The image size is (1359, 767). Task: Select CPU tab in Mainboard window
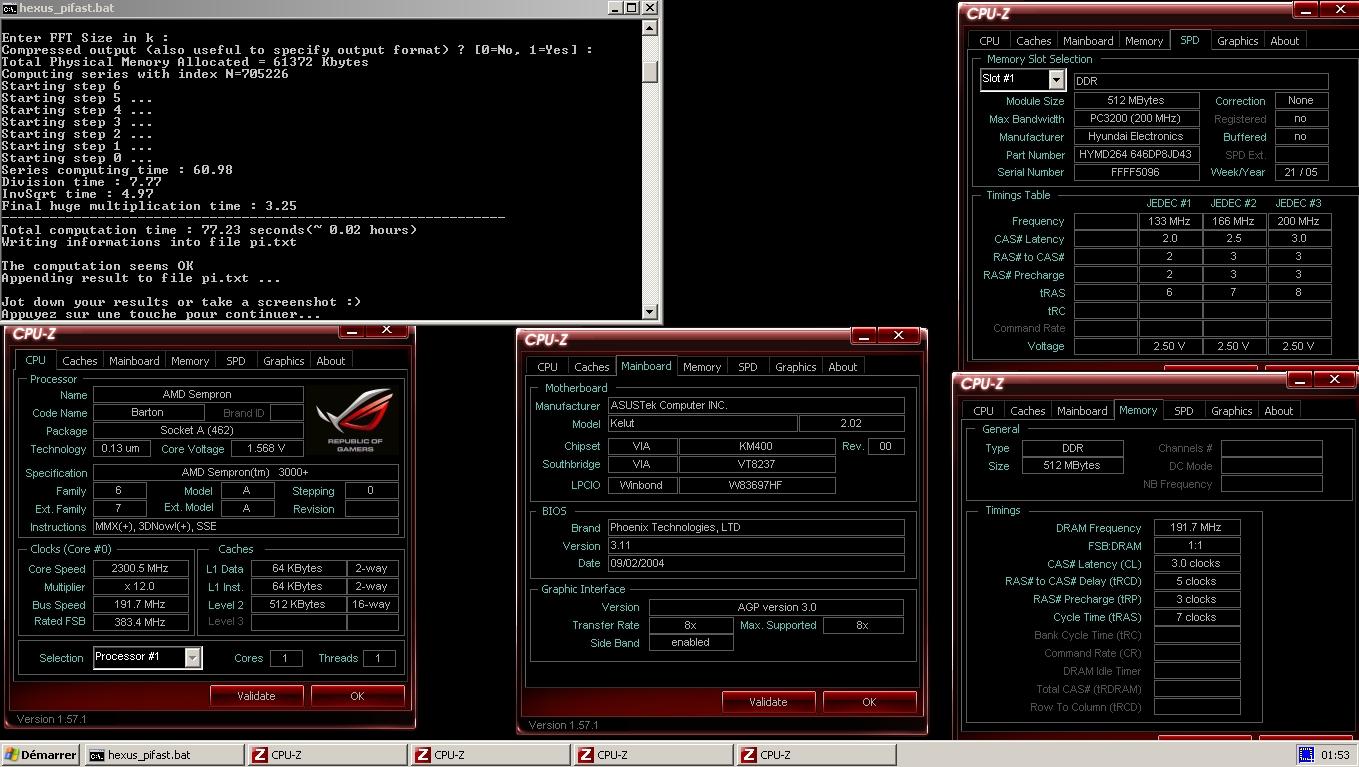pyautogui.click(x=547, y=367)
